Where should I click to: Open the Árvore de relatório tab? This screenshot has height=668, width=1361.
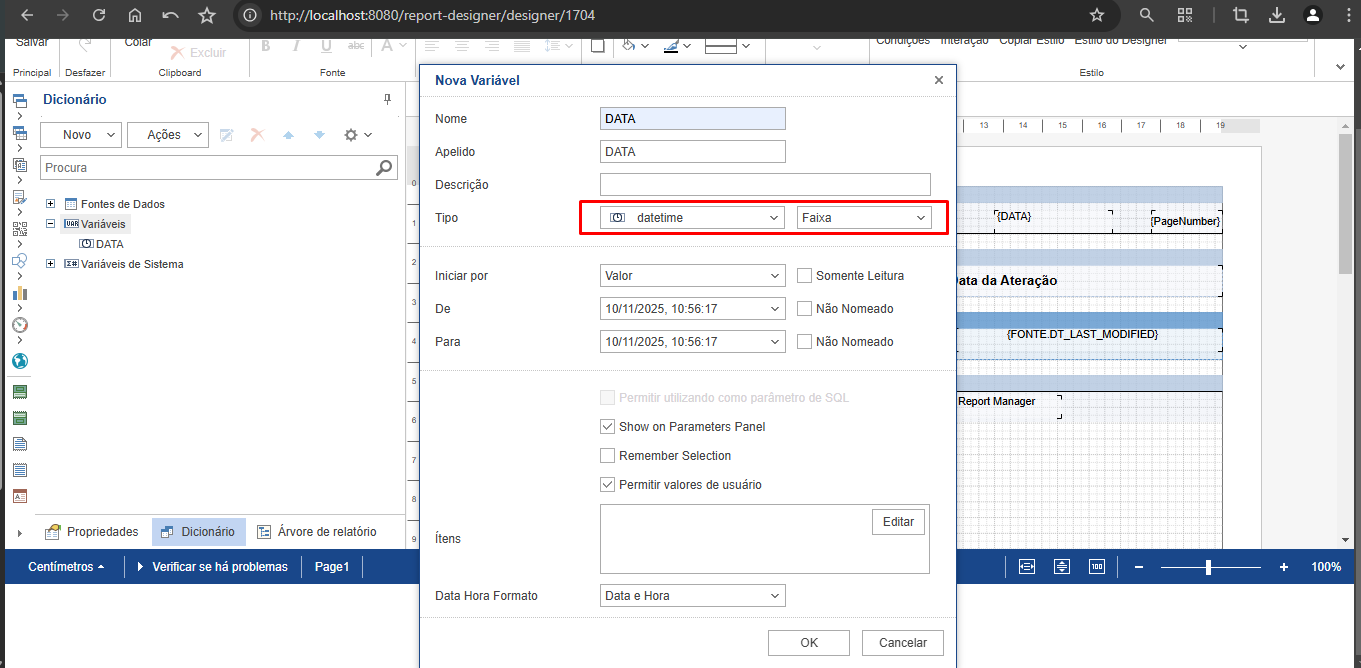click(317, 532)
